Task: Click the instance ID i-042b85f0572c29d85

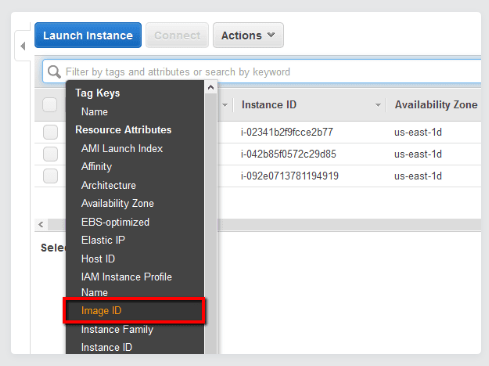Action: [289, 154]
